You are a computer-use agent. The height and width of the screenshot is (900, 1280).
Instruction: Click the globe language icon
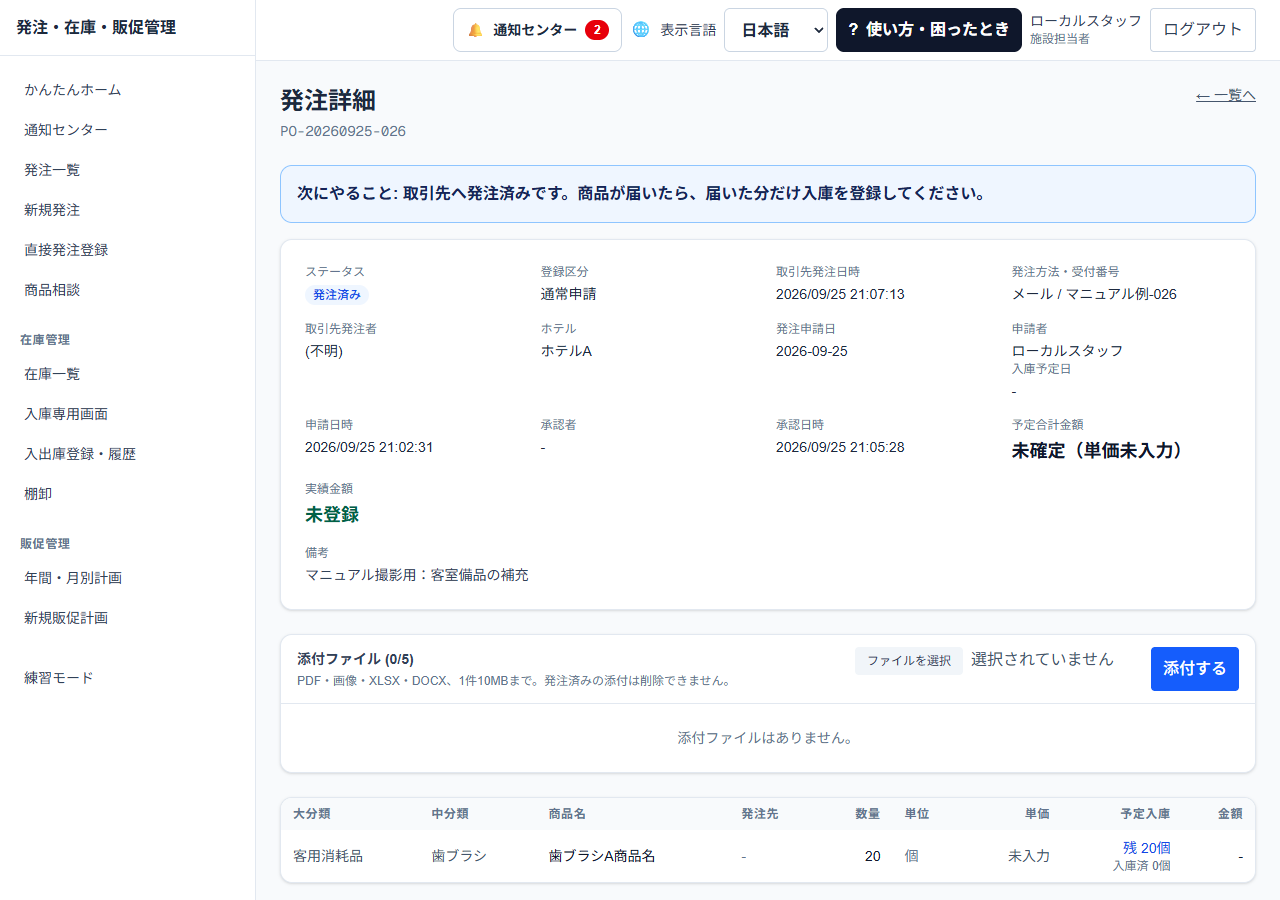point(641,30)
